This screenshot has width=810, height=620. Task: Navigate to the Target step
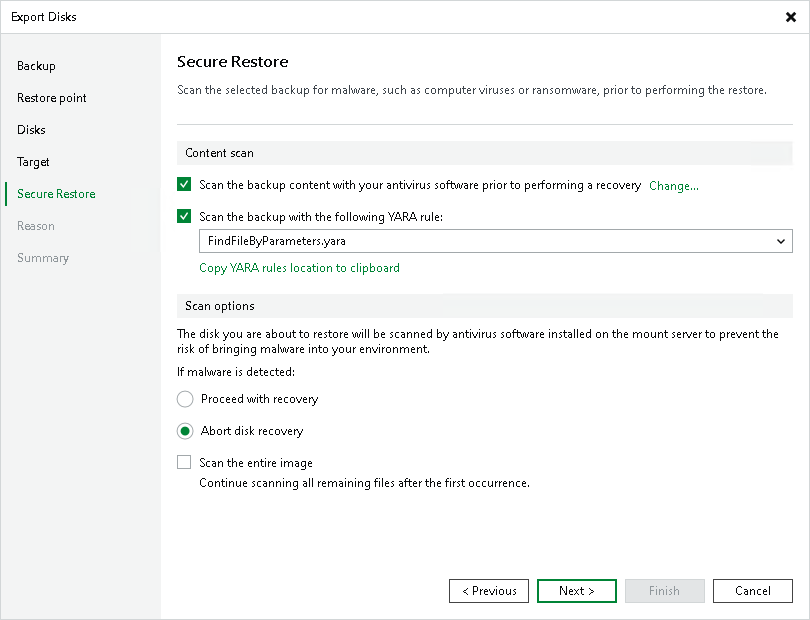point(33,162)
